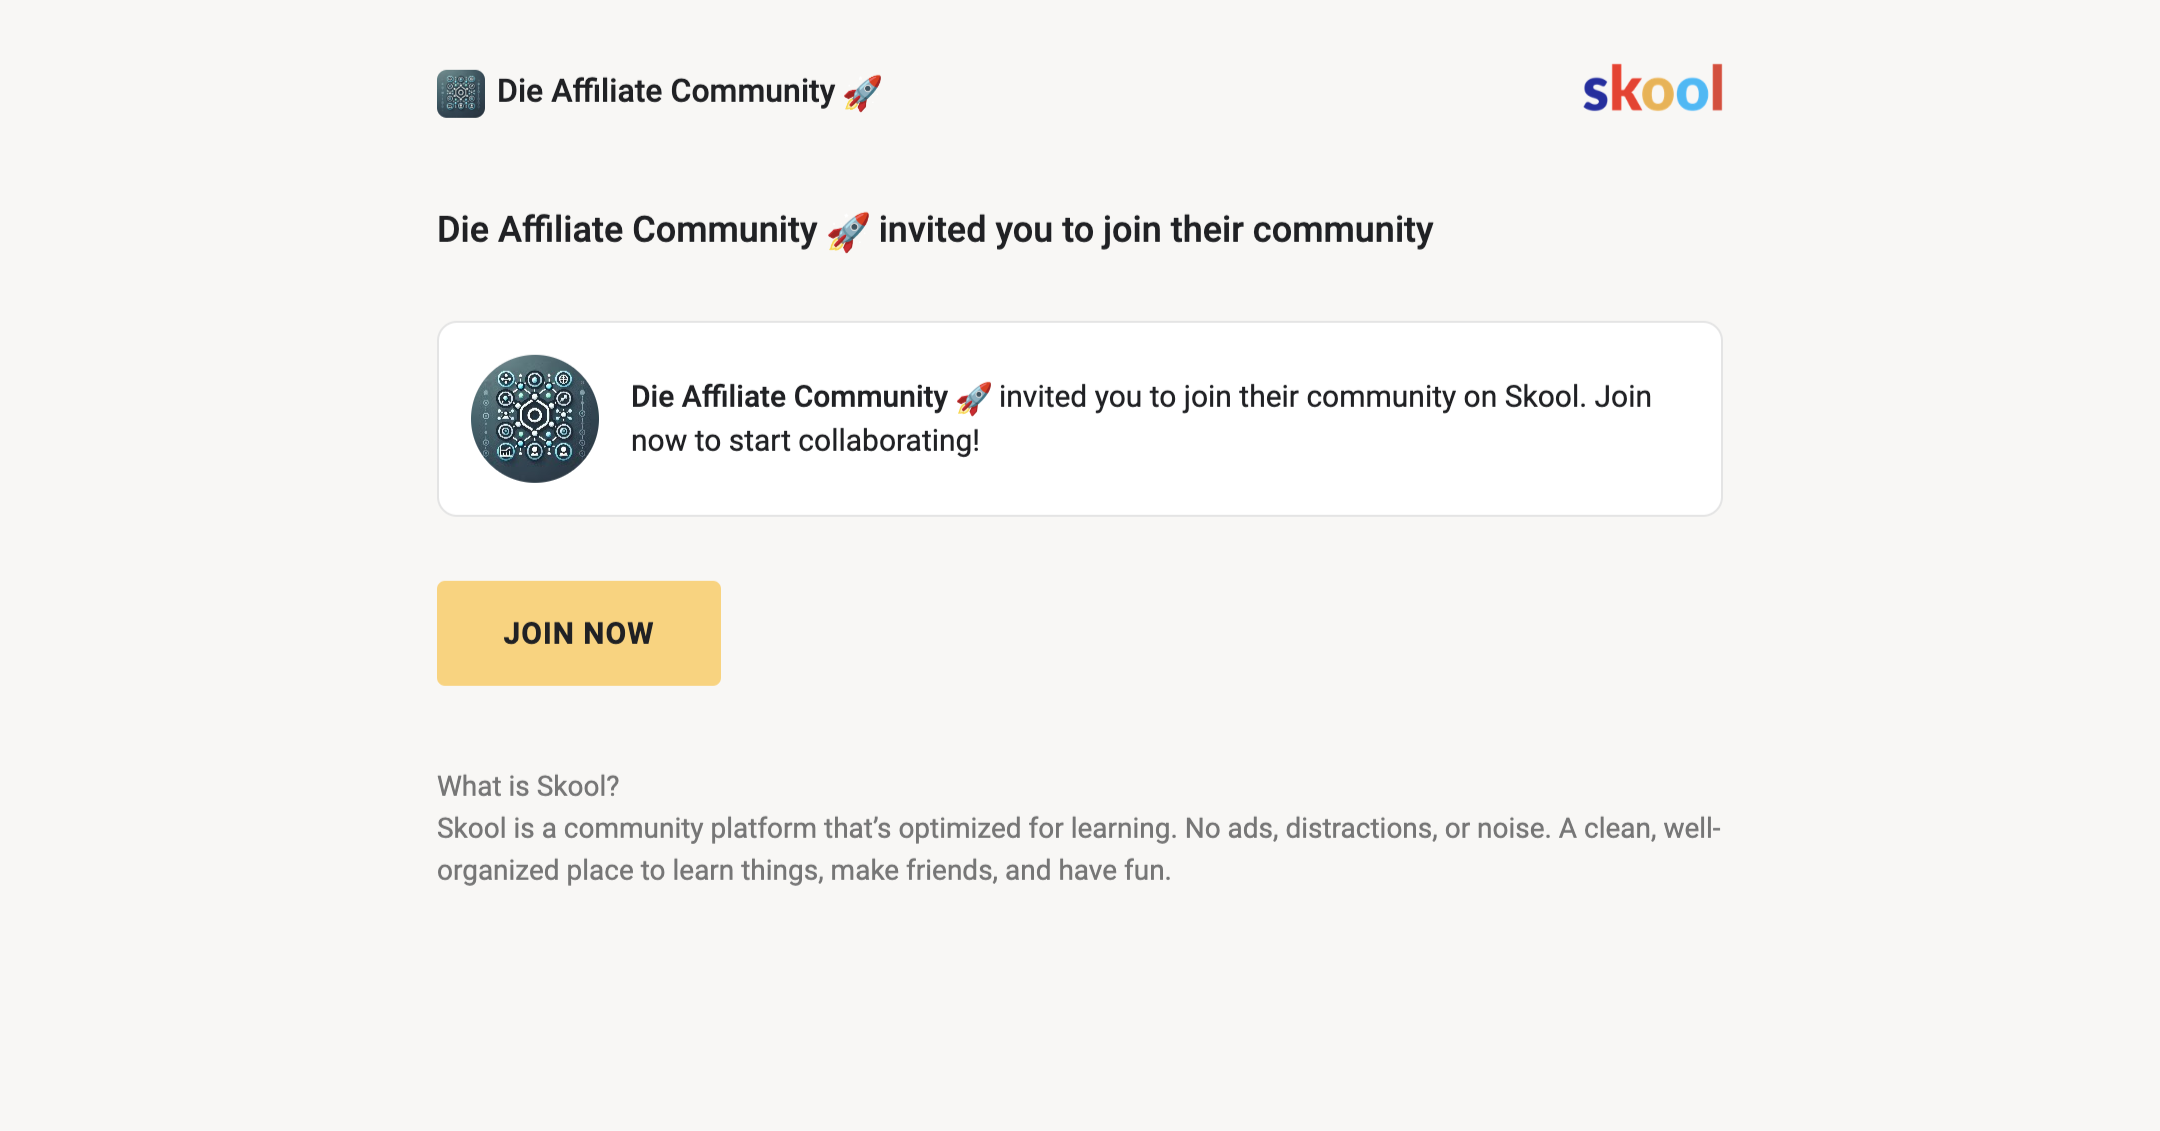Click 'No ads, distractions, or noise' in footer text

click(1367, 828)
